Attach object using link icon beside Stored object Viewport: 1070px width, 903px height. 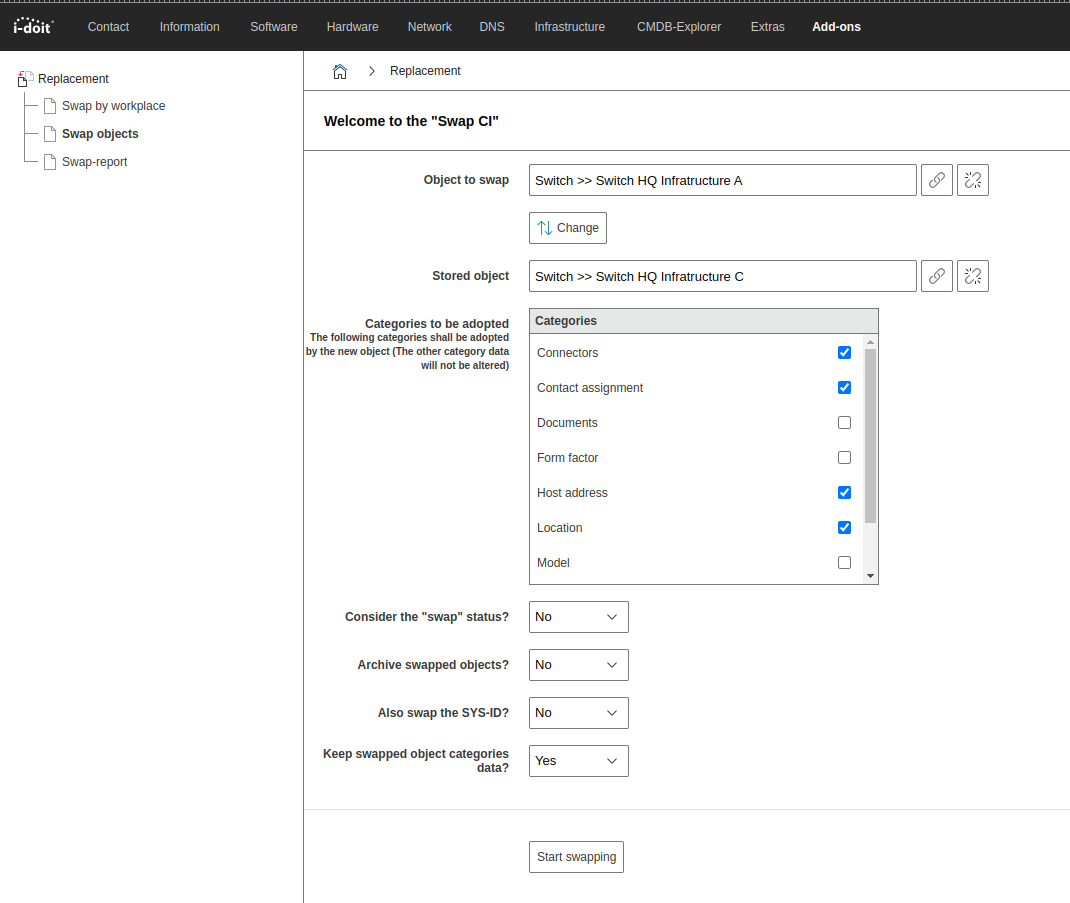tap(936, 276)
